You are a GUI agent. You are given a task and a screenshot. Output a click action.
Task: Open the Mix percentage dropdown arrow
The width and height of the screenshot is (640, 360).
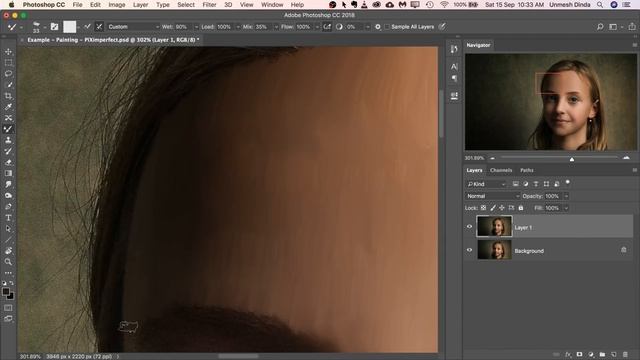(x=276, y=27)
